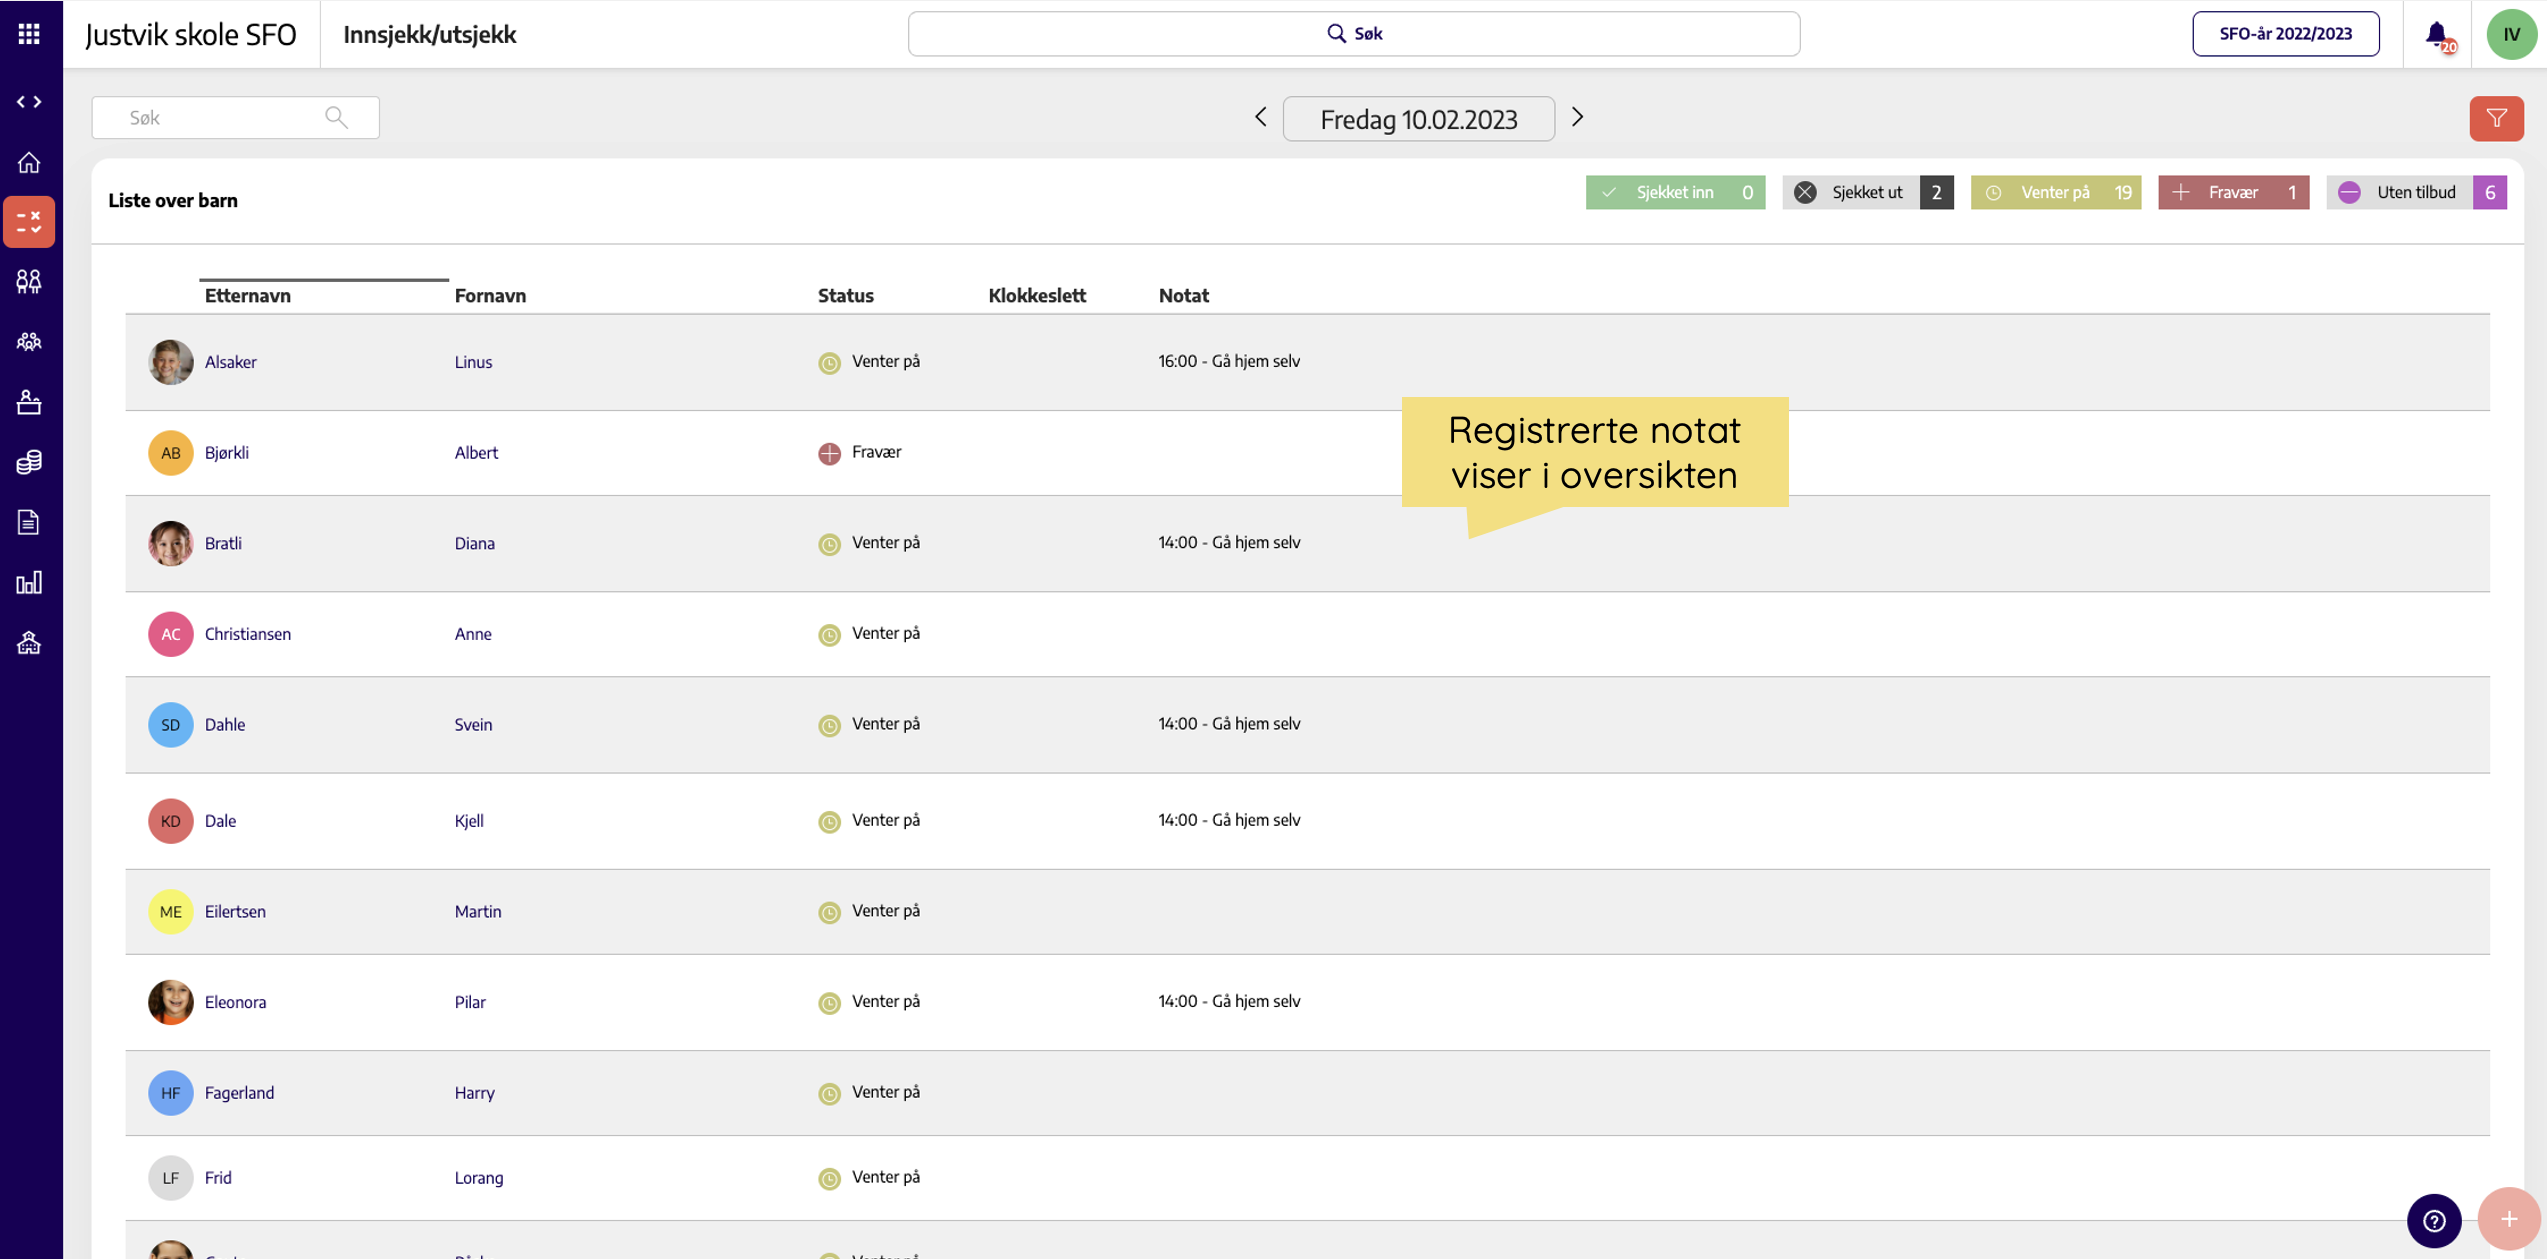Toggle the Sjekket inn status filter
Viewport: 2547px width, 1259px height.
pos(1675,192)
